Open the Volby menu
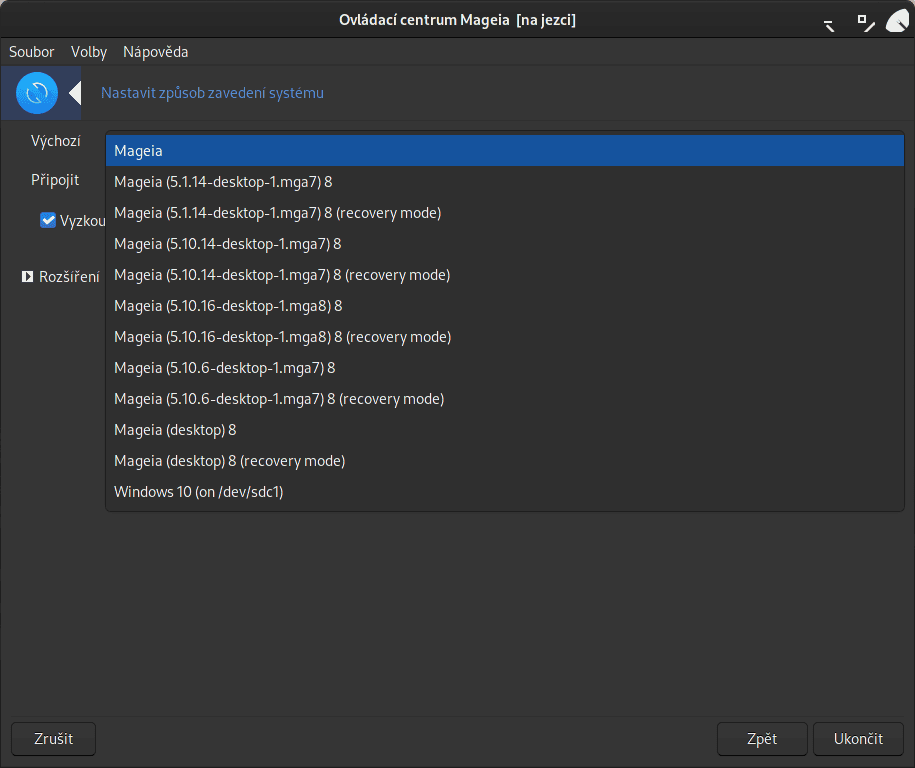Viewport: 915px width, 768px height. [x=88, y=51]
